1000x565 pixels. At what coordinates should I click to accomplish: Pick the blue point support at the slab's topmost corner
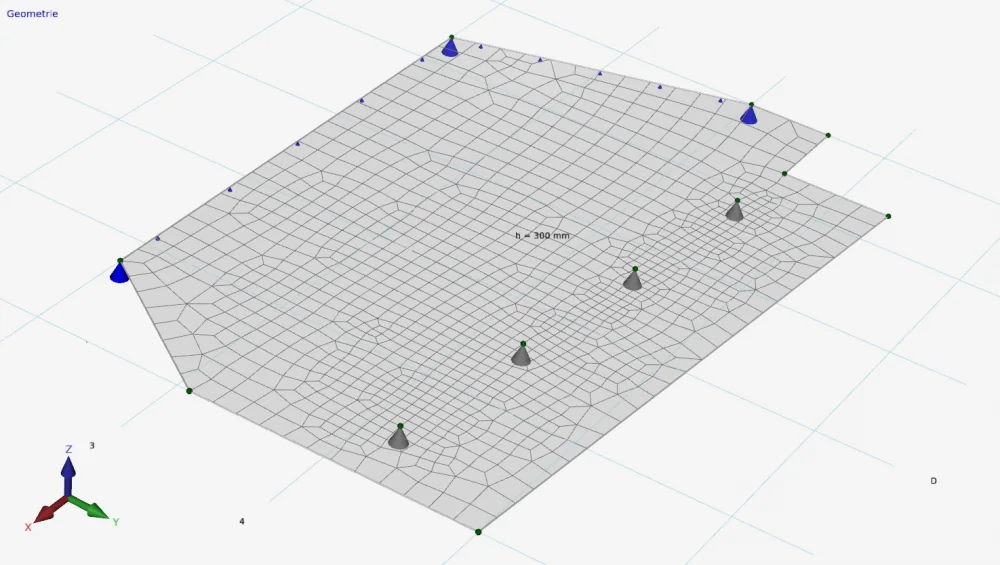[450, 48]
